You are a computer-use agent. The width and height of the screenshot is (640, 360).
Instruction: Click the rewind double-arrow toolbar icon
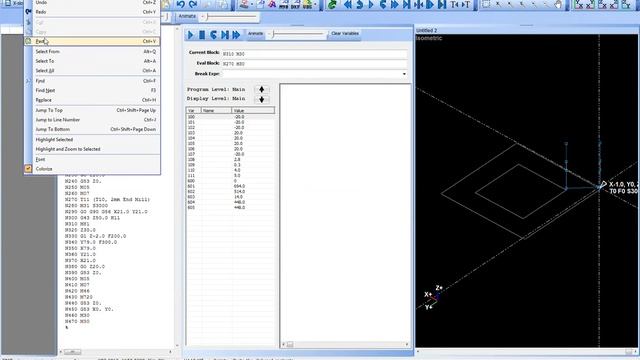pyautogui.click(x=347, y=4)
